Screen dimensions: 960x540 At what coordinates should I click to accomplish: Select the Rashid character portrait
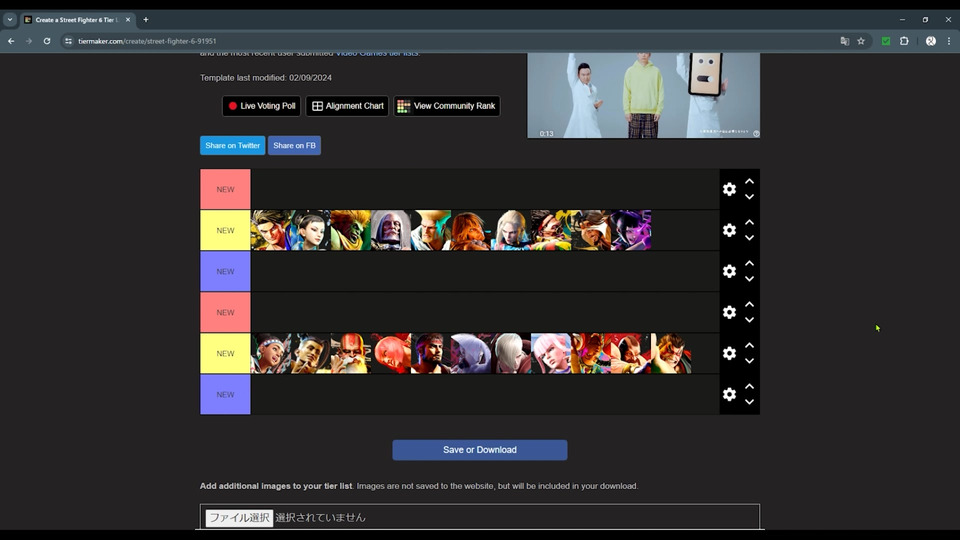coord(591,230)
